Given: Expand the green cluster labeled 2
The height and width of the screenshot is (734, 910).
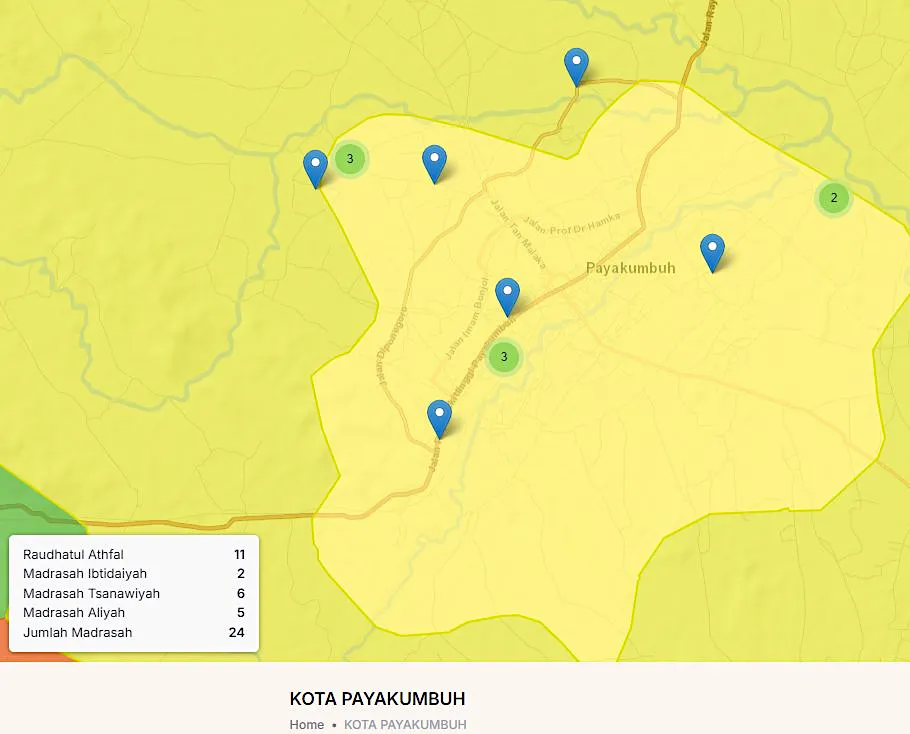Looking at the screenshot, I should click(x=833, y=198).
